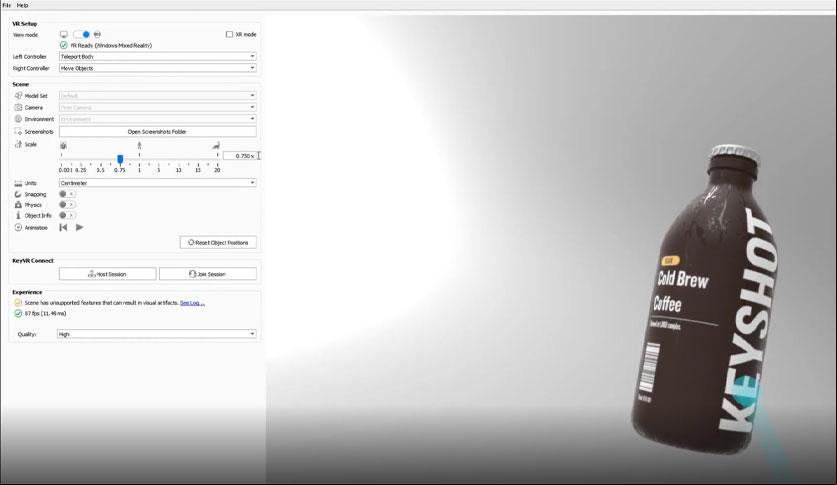Click the orange warning check icon

pyautogui.click(x=18, y=303)
